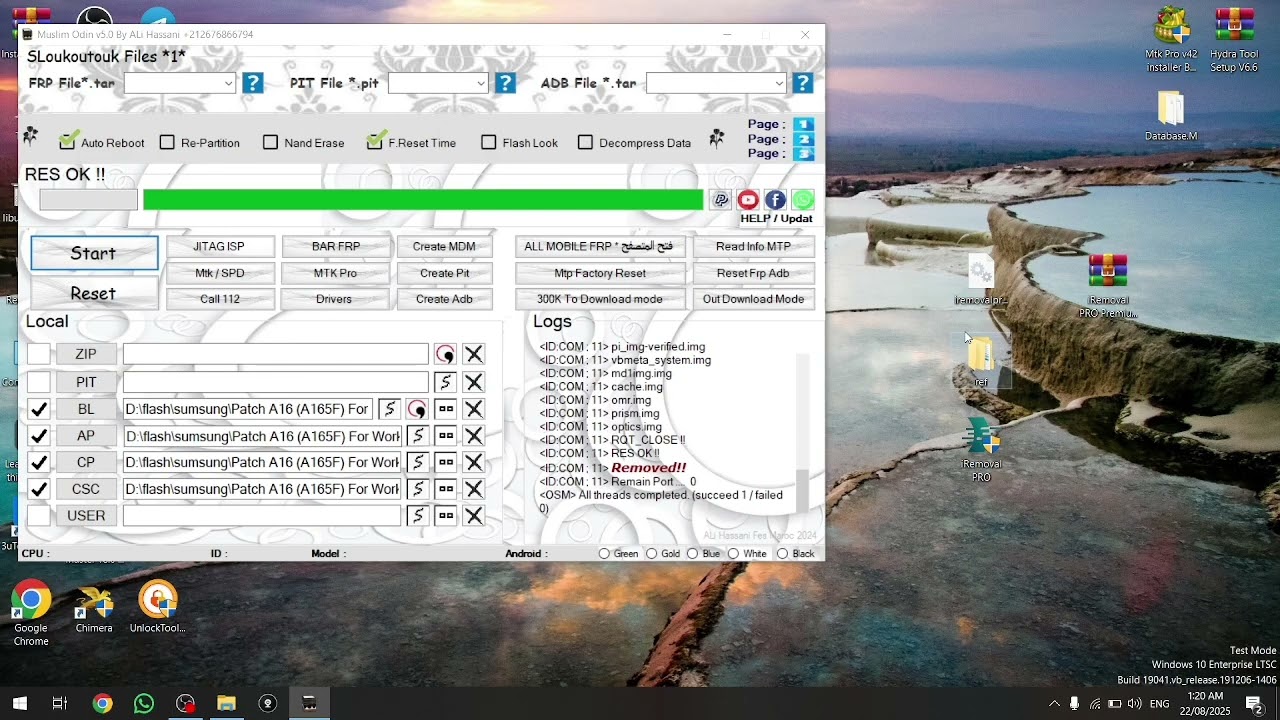Click the JTAG ISP button
The width and height of the screenshot is (1280, 720).
coord(219,247)
